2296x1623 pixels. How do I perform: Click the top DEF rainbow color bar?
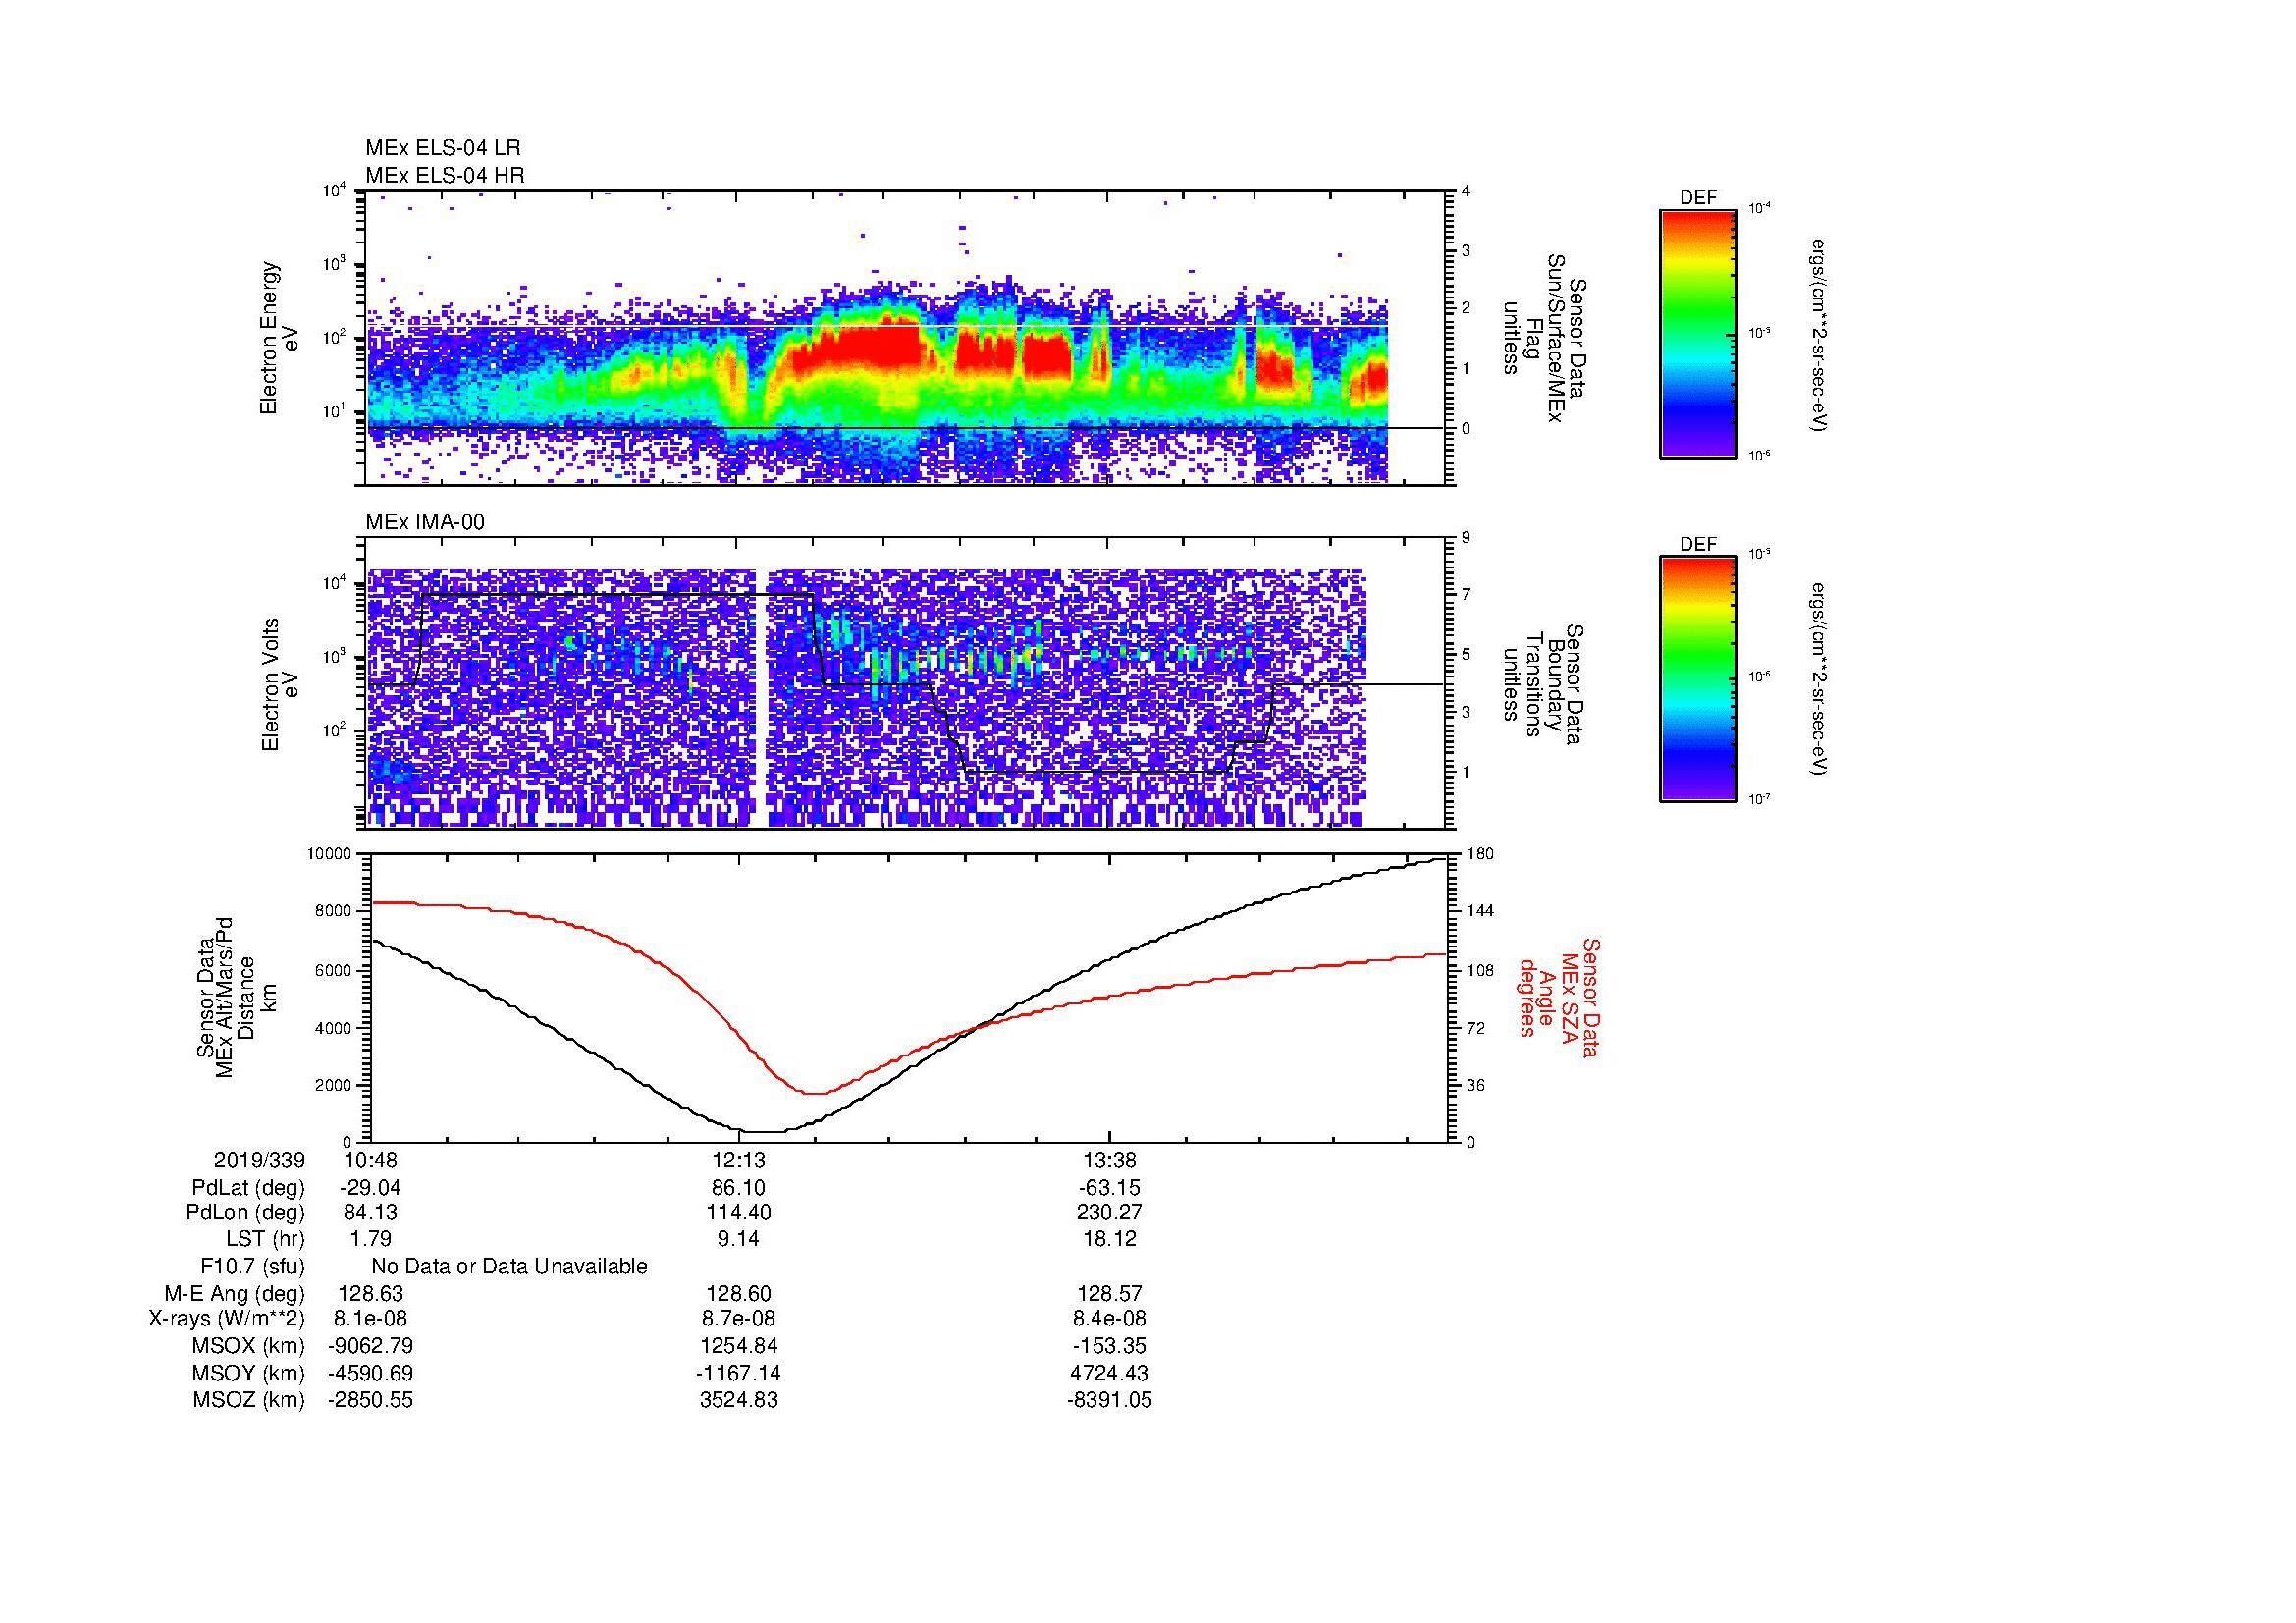point(1698,333)
